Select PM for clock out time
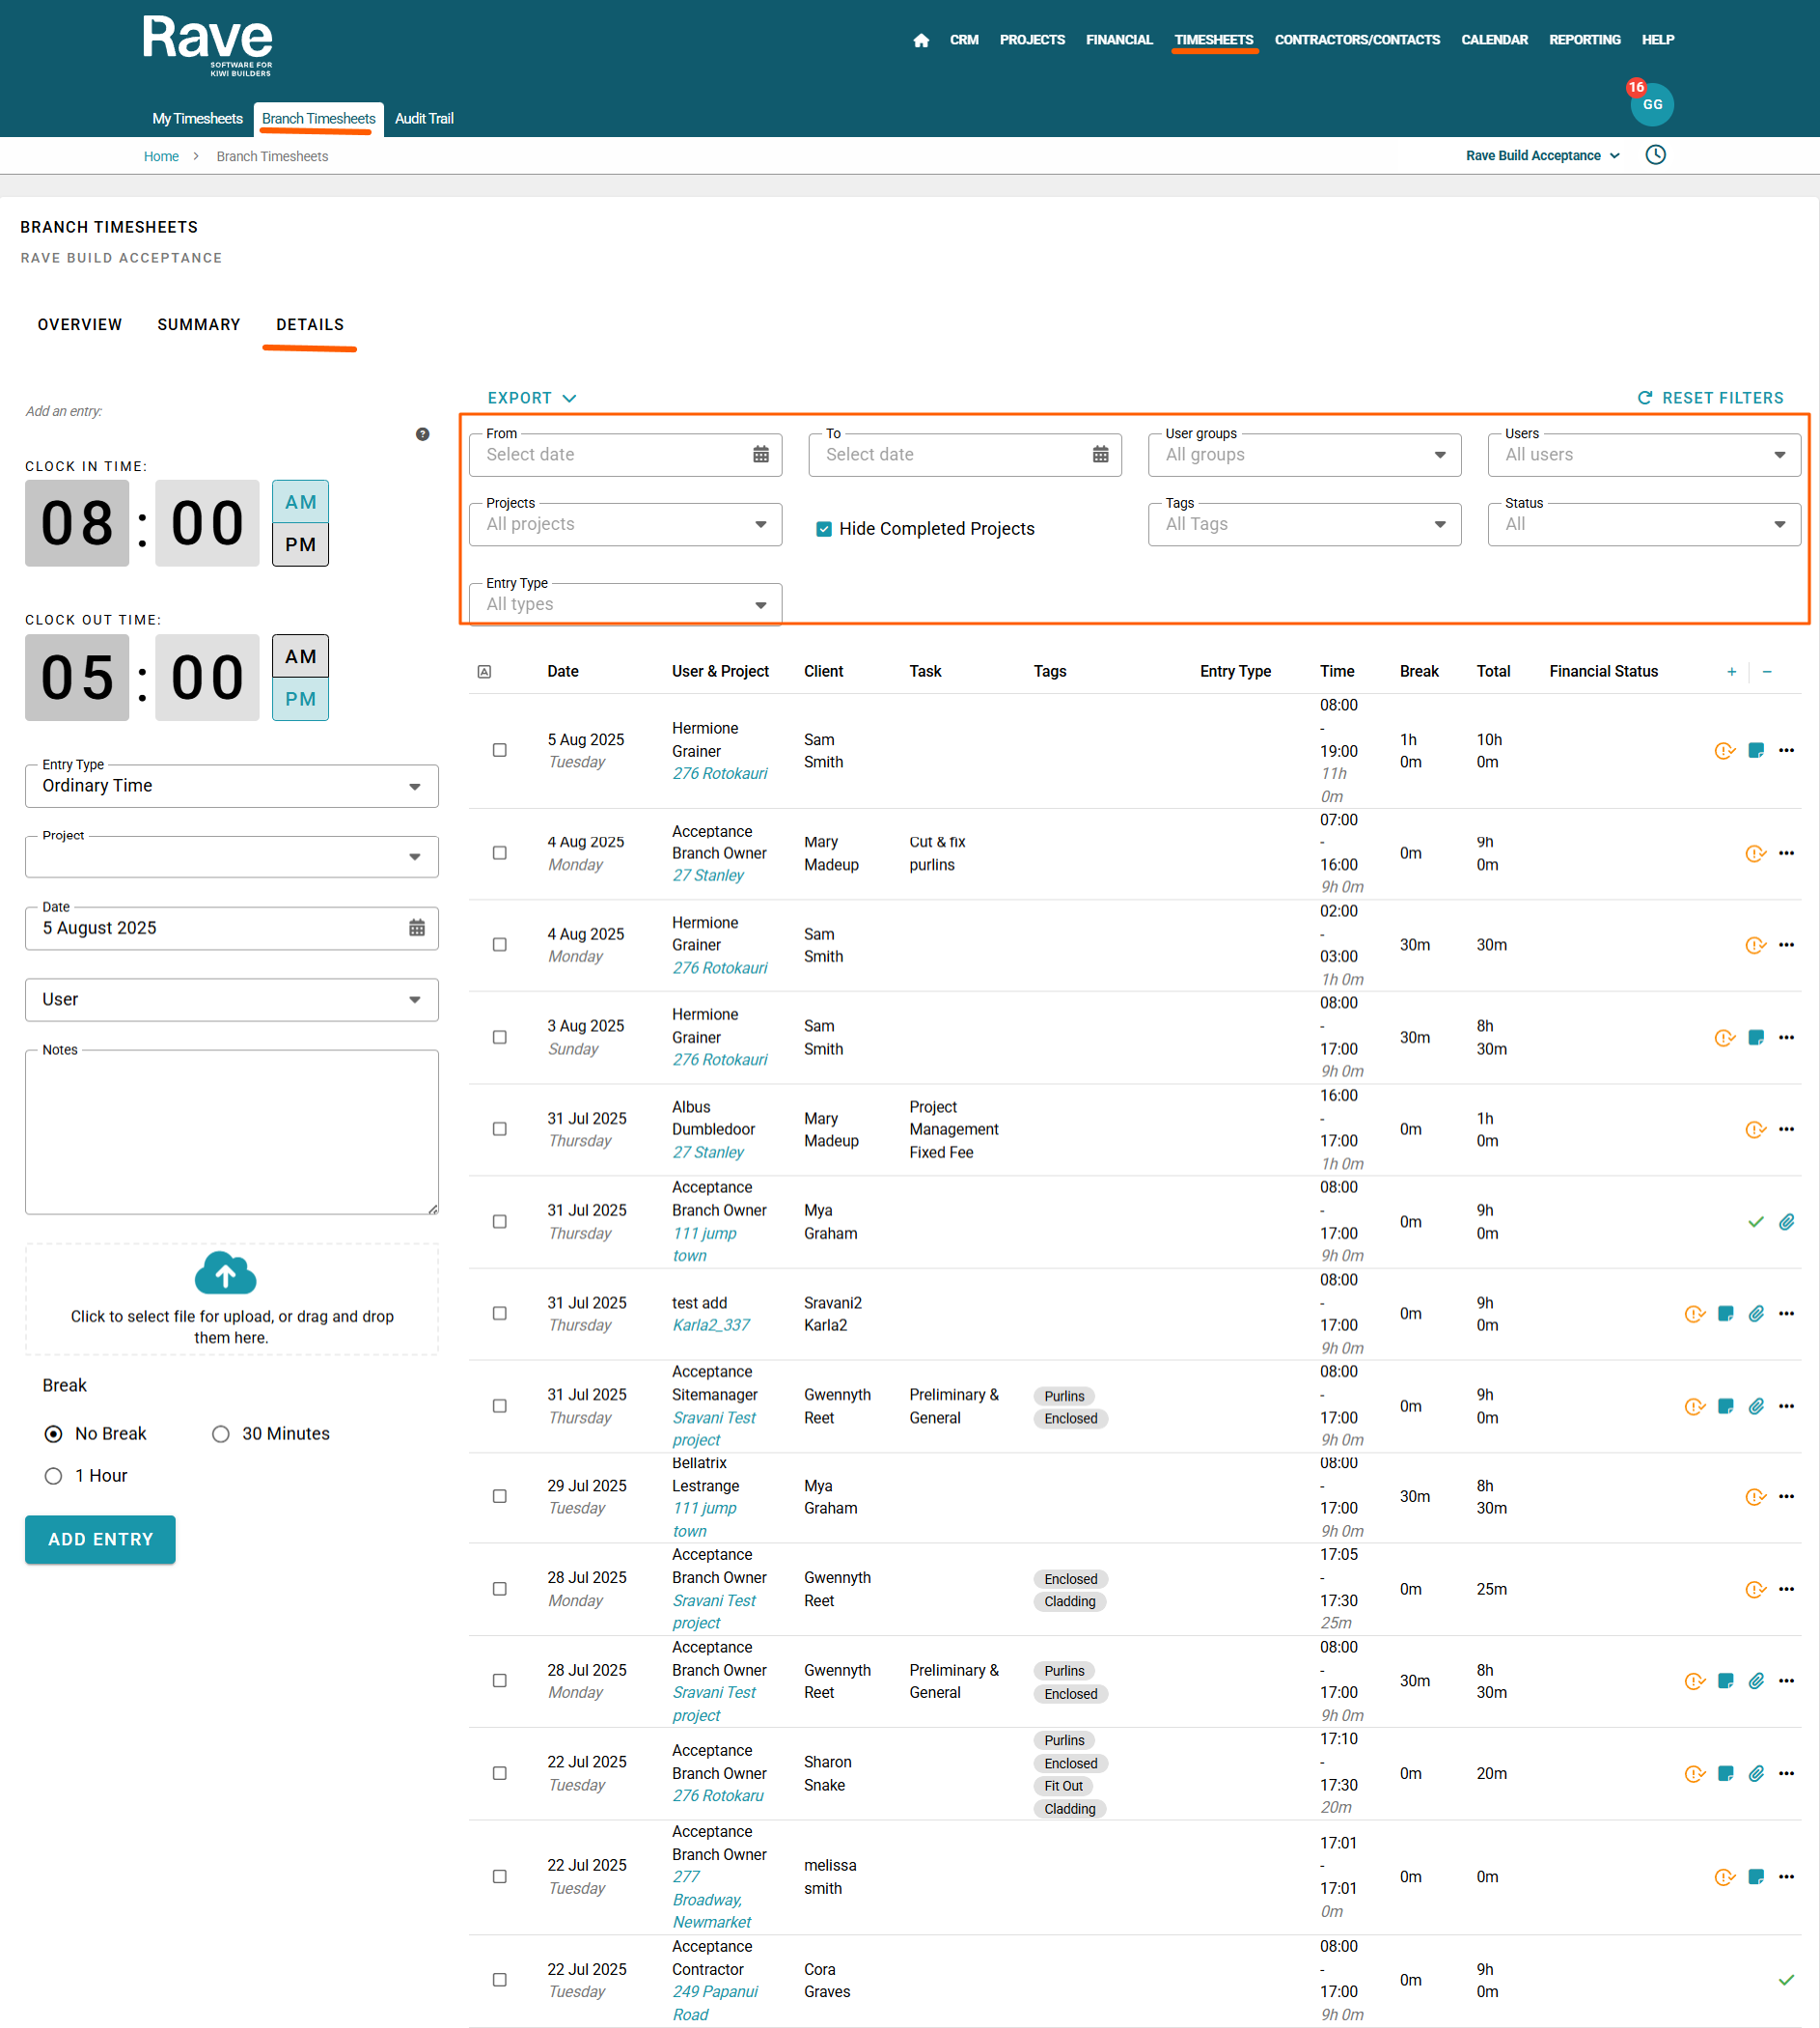Viewport: 1820px width, 2028px height. point(301,700)
